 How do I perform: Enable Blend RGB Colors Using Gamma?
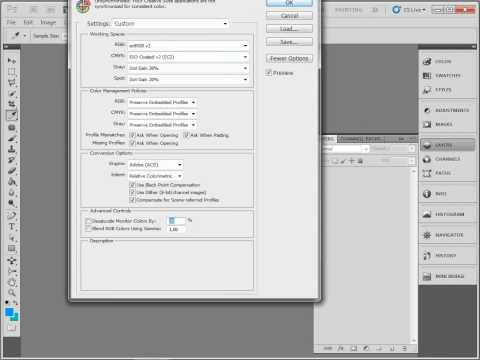click(x=88, y=229)
